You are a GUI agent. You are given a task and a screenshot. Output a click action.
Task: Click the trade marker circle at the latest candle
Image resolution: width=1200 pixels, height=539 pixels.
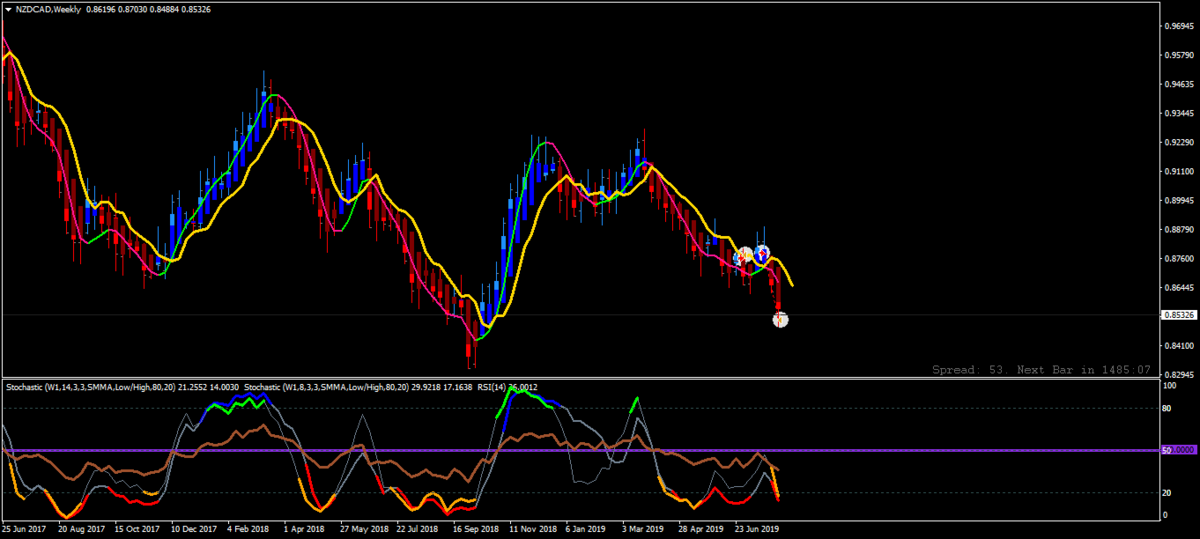[780, 320]
